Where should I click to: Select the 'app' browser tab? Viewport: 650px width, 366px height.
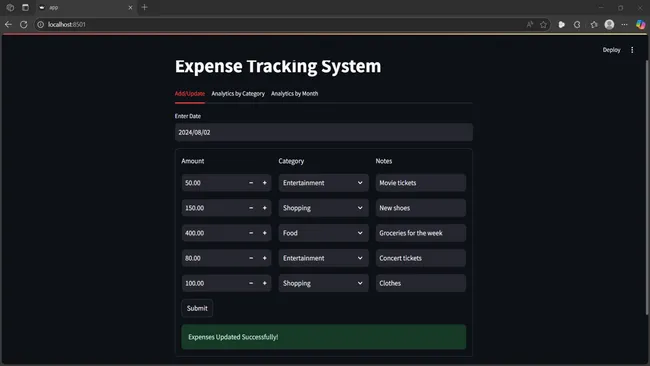coord(85,7)
